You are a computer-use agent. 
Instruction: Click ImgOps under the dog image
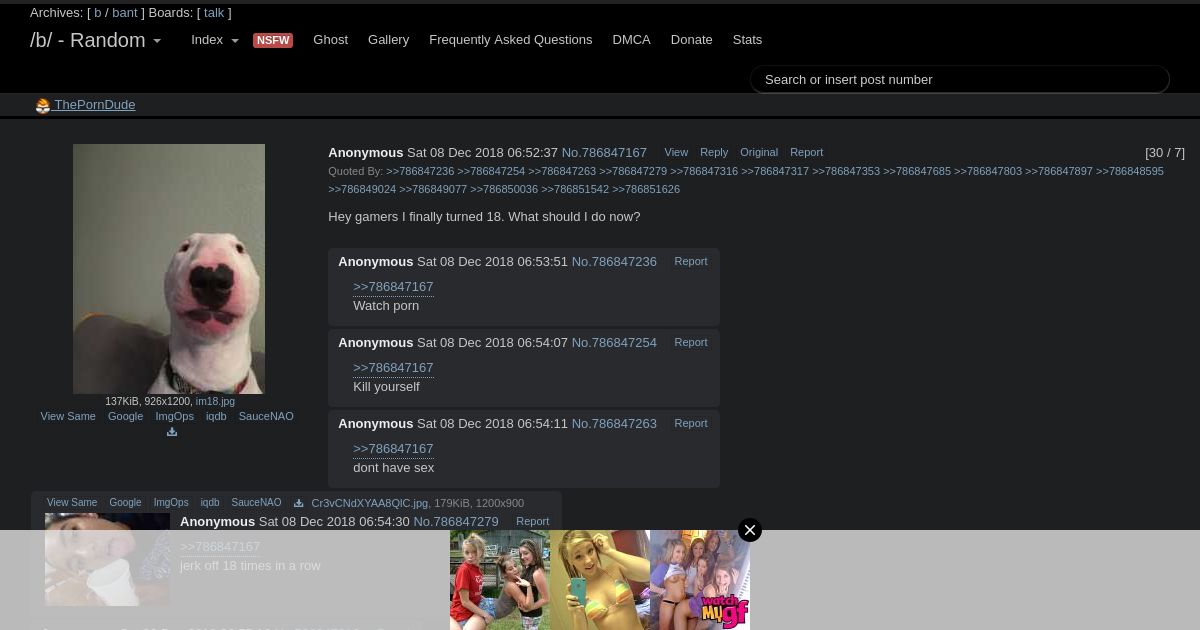click(x=174, y=416)
